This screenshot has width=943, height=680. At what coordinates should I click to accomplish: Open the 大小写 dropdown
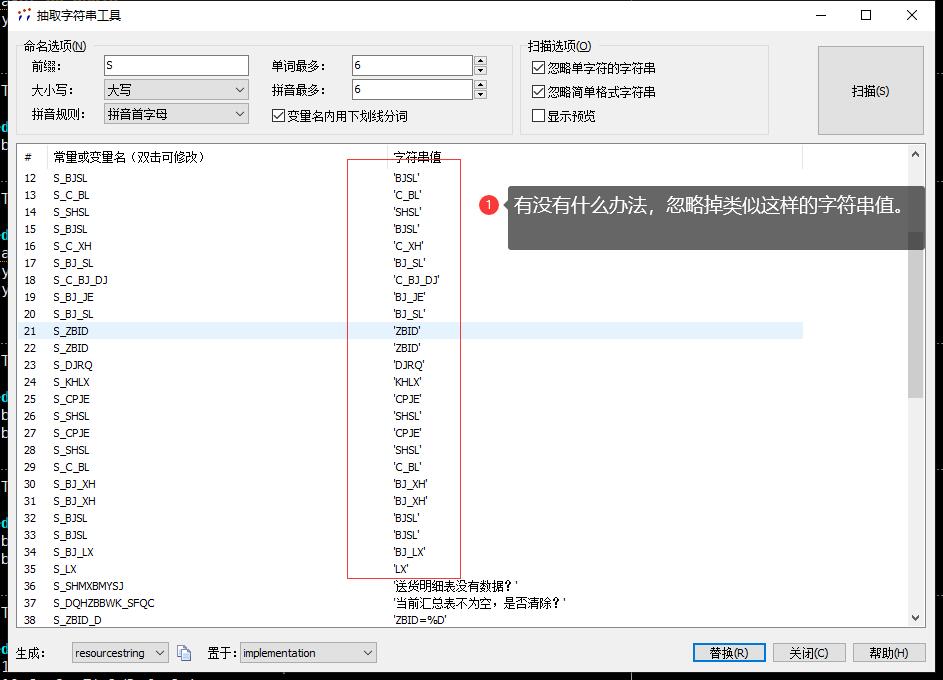tap(176, 90)
